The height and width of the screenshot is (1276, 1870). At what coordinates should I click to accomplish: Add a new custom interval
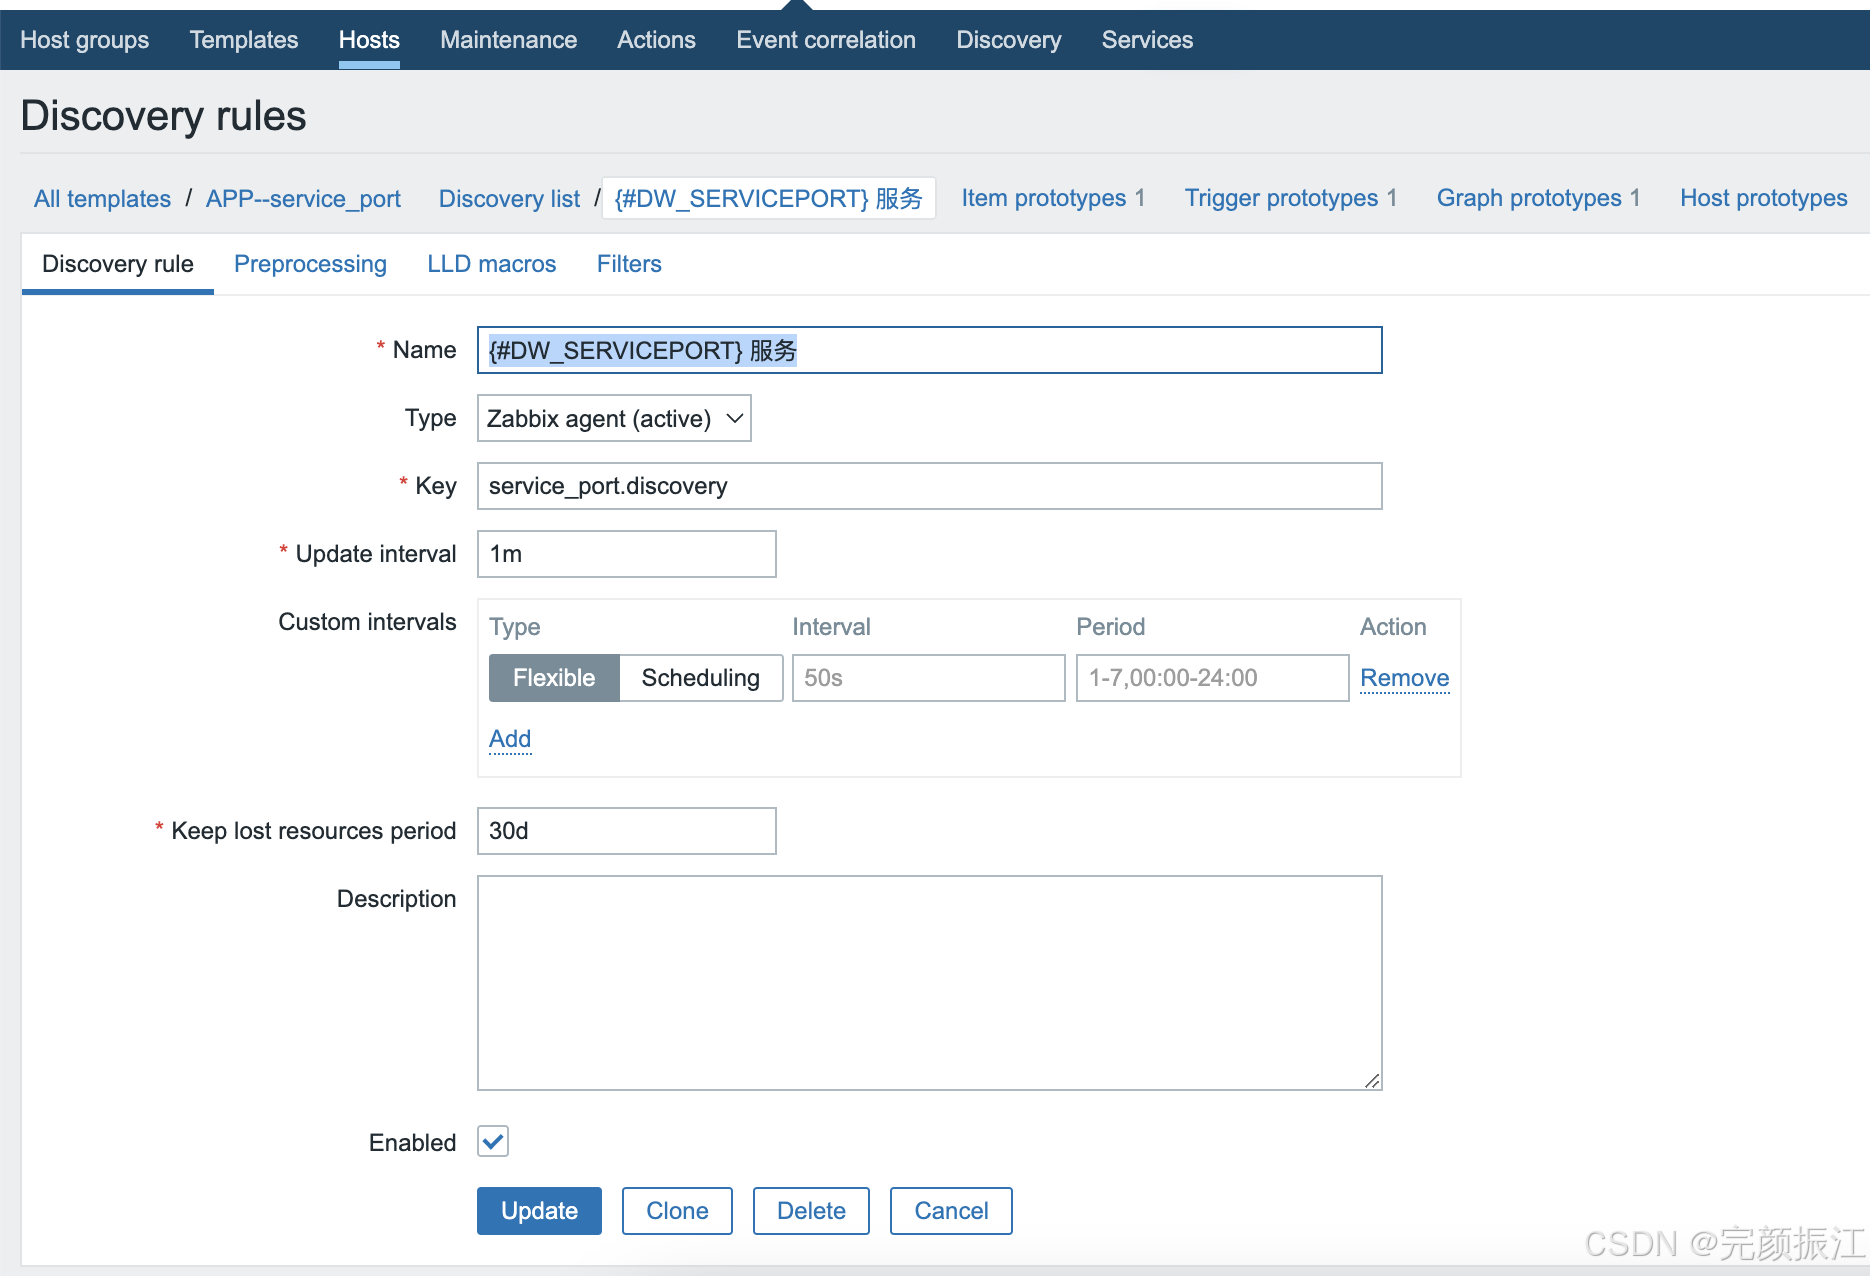pyautogui.click(x=510, y=739)
